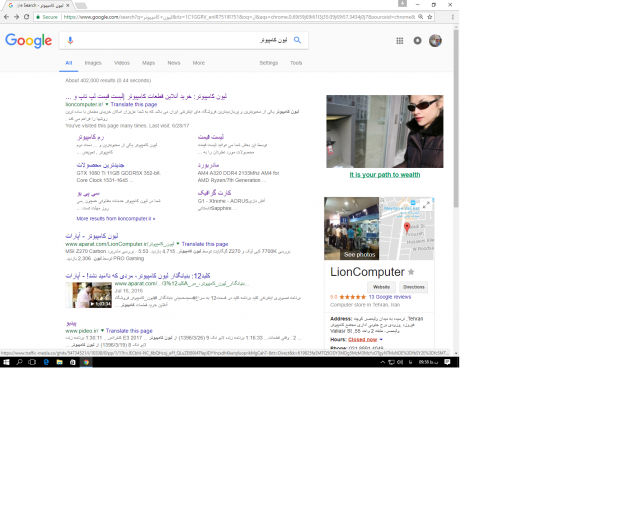Switch to the Videos tab
Image resolution: width=640 pixels, height=511 pixels.
pyautogui.click(x=122, y=63)
